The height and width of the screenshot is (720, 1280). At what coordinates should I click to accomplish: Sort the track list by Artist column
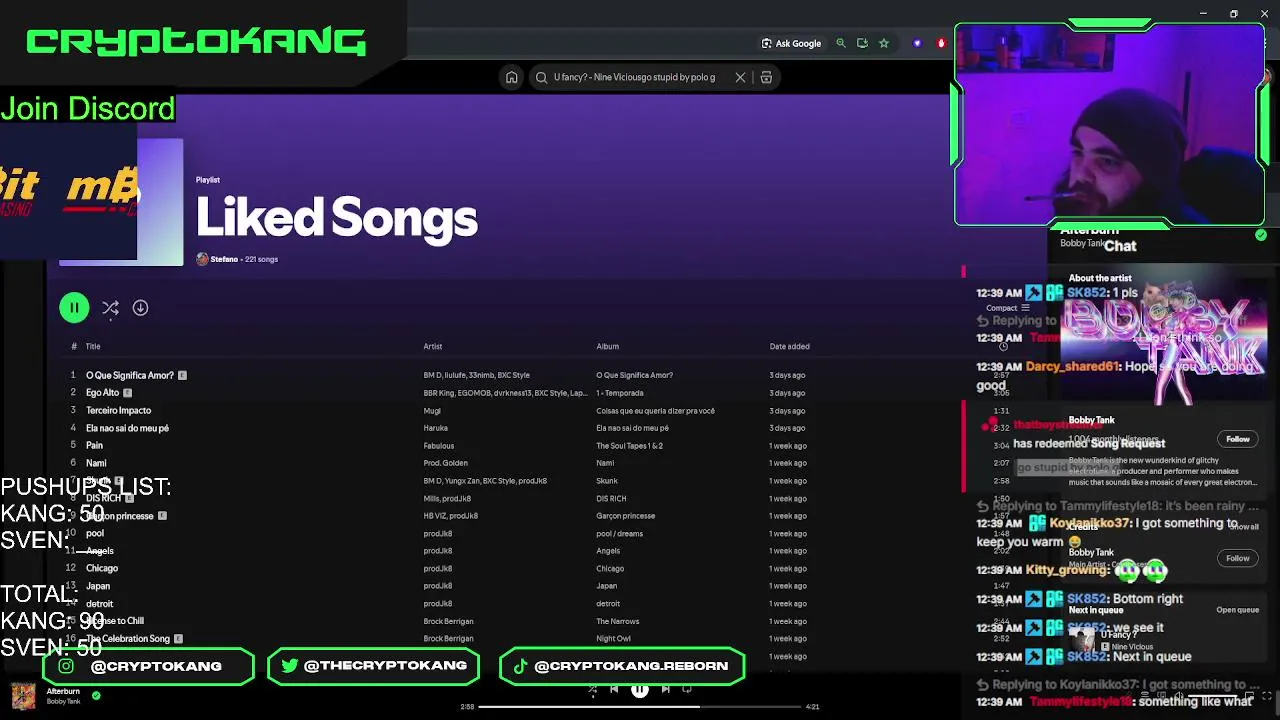tap(432, 346)
